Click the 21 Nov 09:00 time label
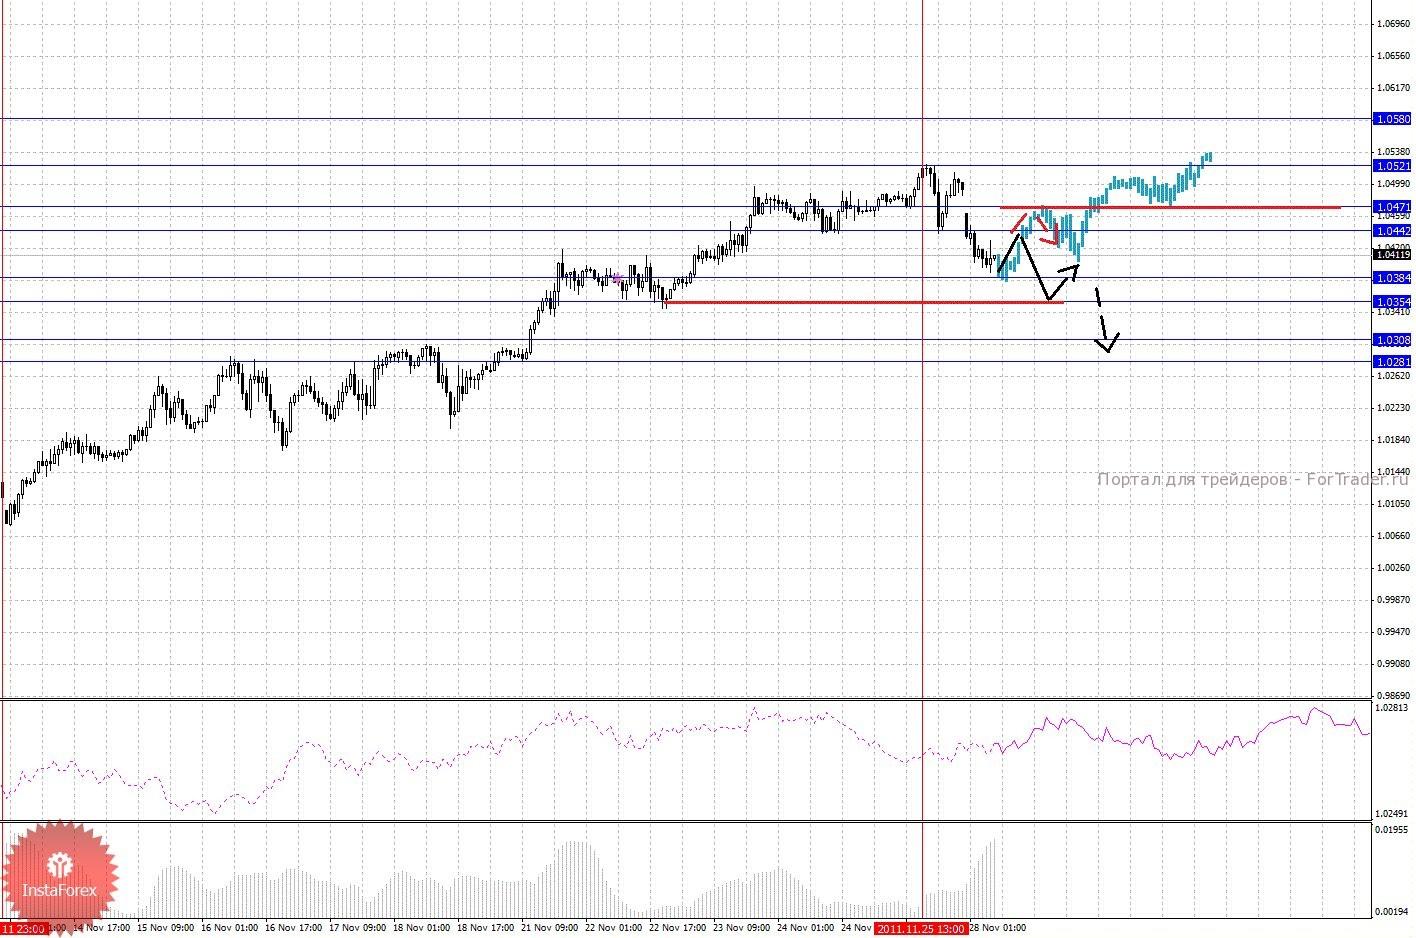Image resolution: width=1416 pixels, height=938 pixels. (551, 929)
